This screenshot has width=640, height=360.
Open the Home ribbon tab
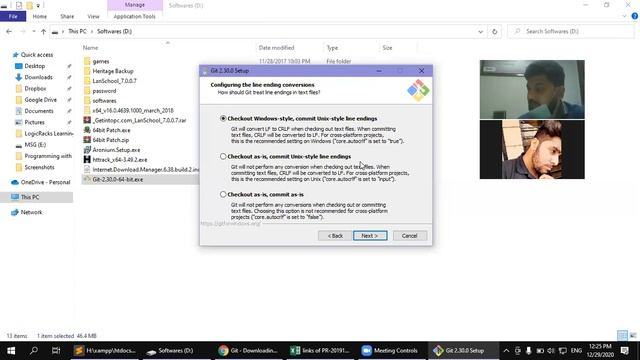coord(40,16)
